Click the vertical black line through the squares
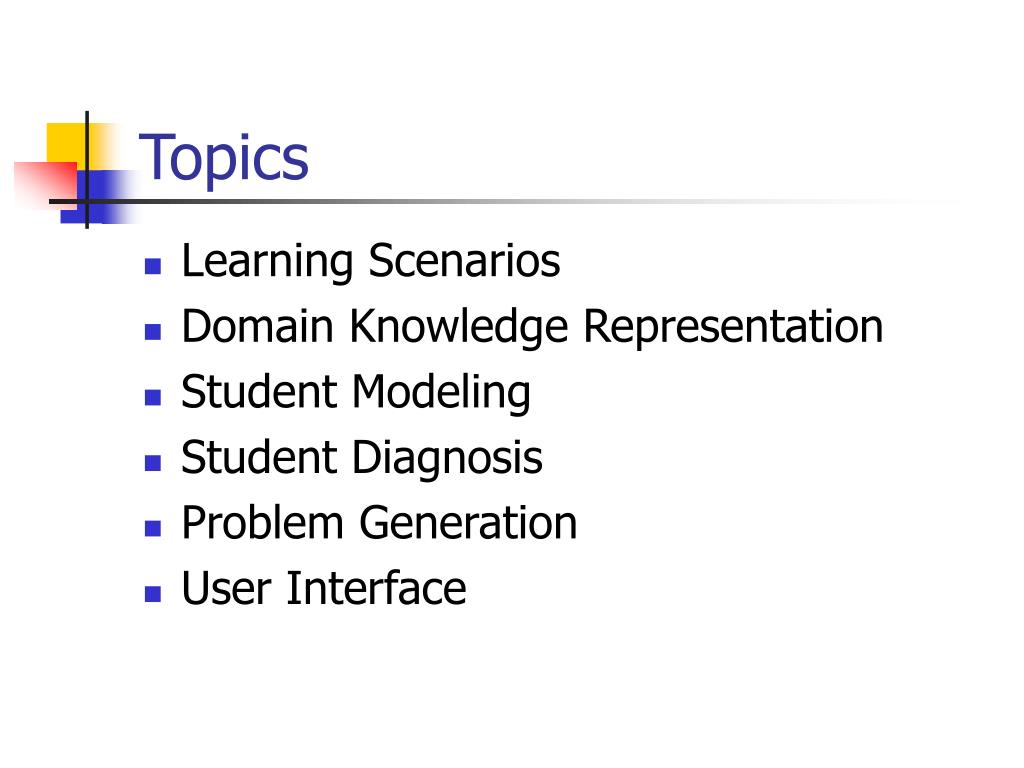Image resolution: width=1024 pixels, height=768 pixels. [87, 170]
